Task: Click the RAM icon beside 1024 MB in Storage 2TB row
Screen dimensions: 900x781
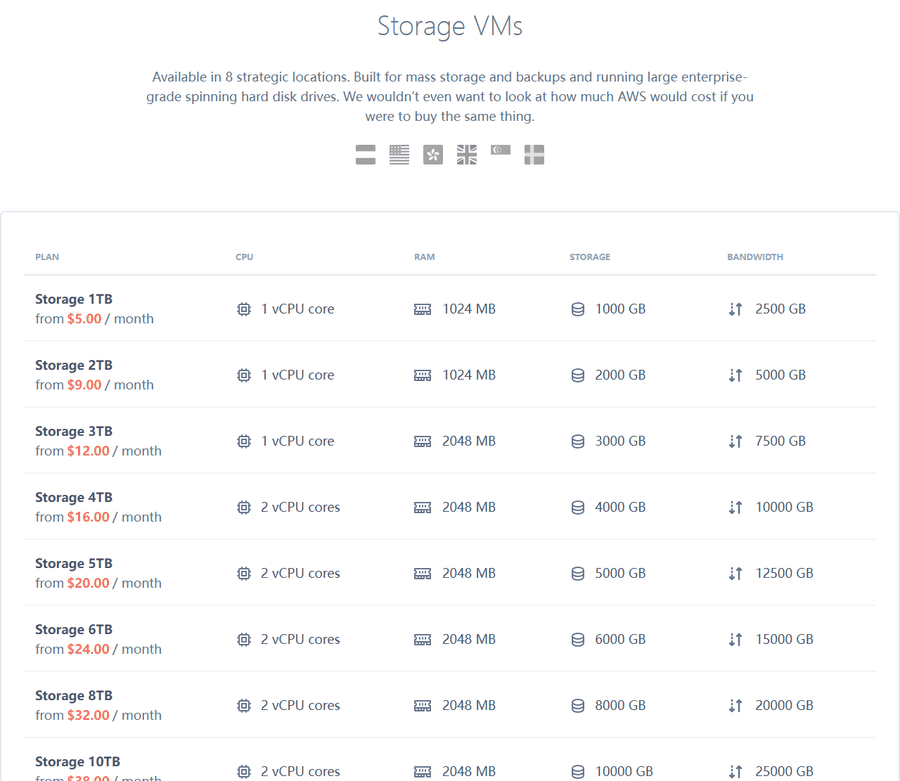Action: (x=422, y=376)
